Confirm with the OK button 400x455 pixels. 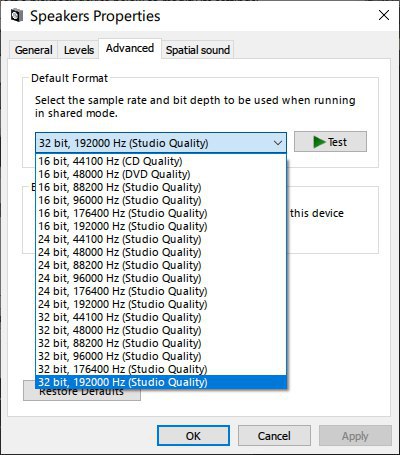click(193, 436)
